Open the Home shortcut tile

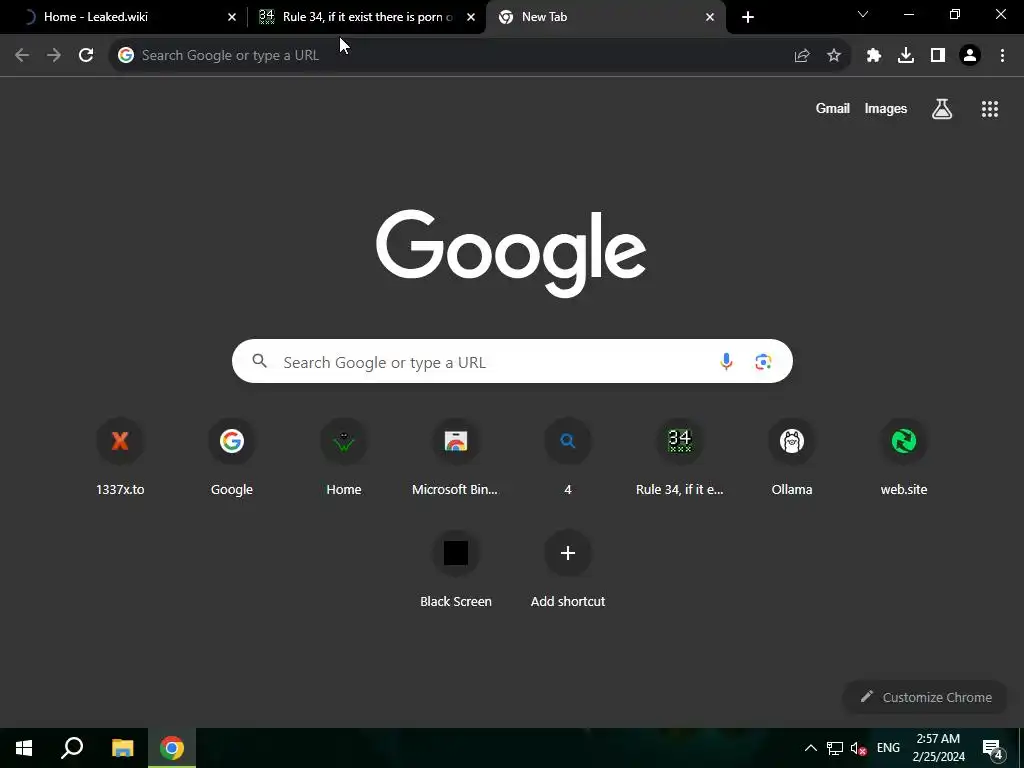pyautogui.click(x=344, y=458)
